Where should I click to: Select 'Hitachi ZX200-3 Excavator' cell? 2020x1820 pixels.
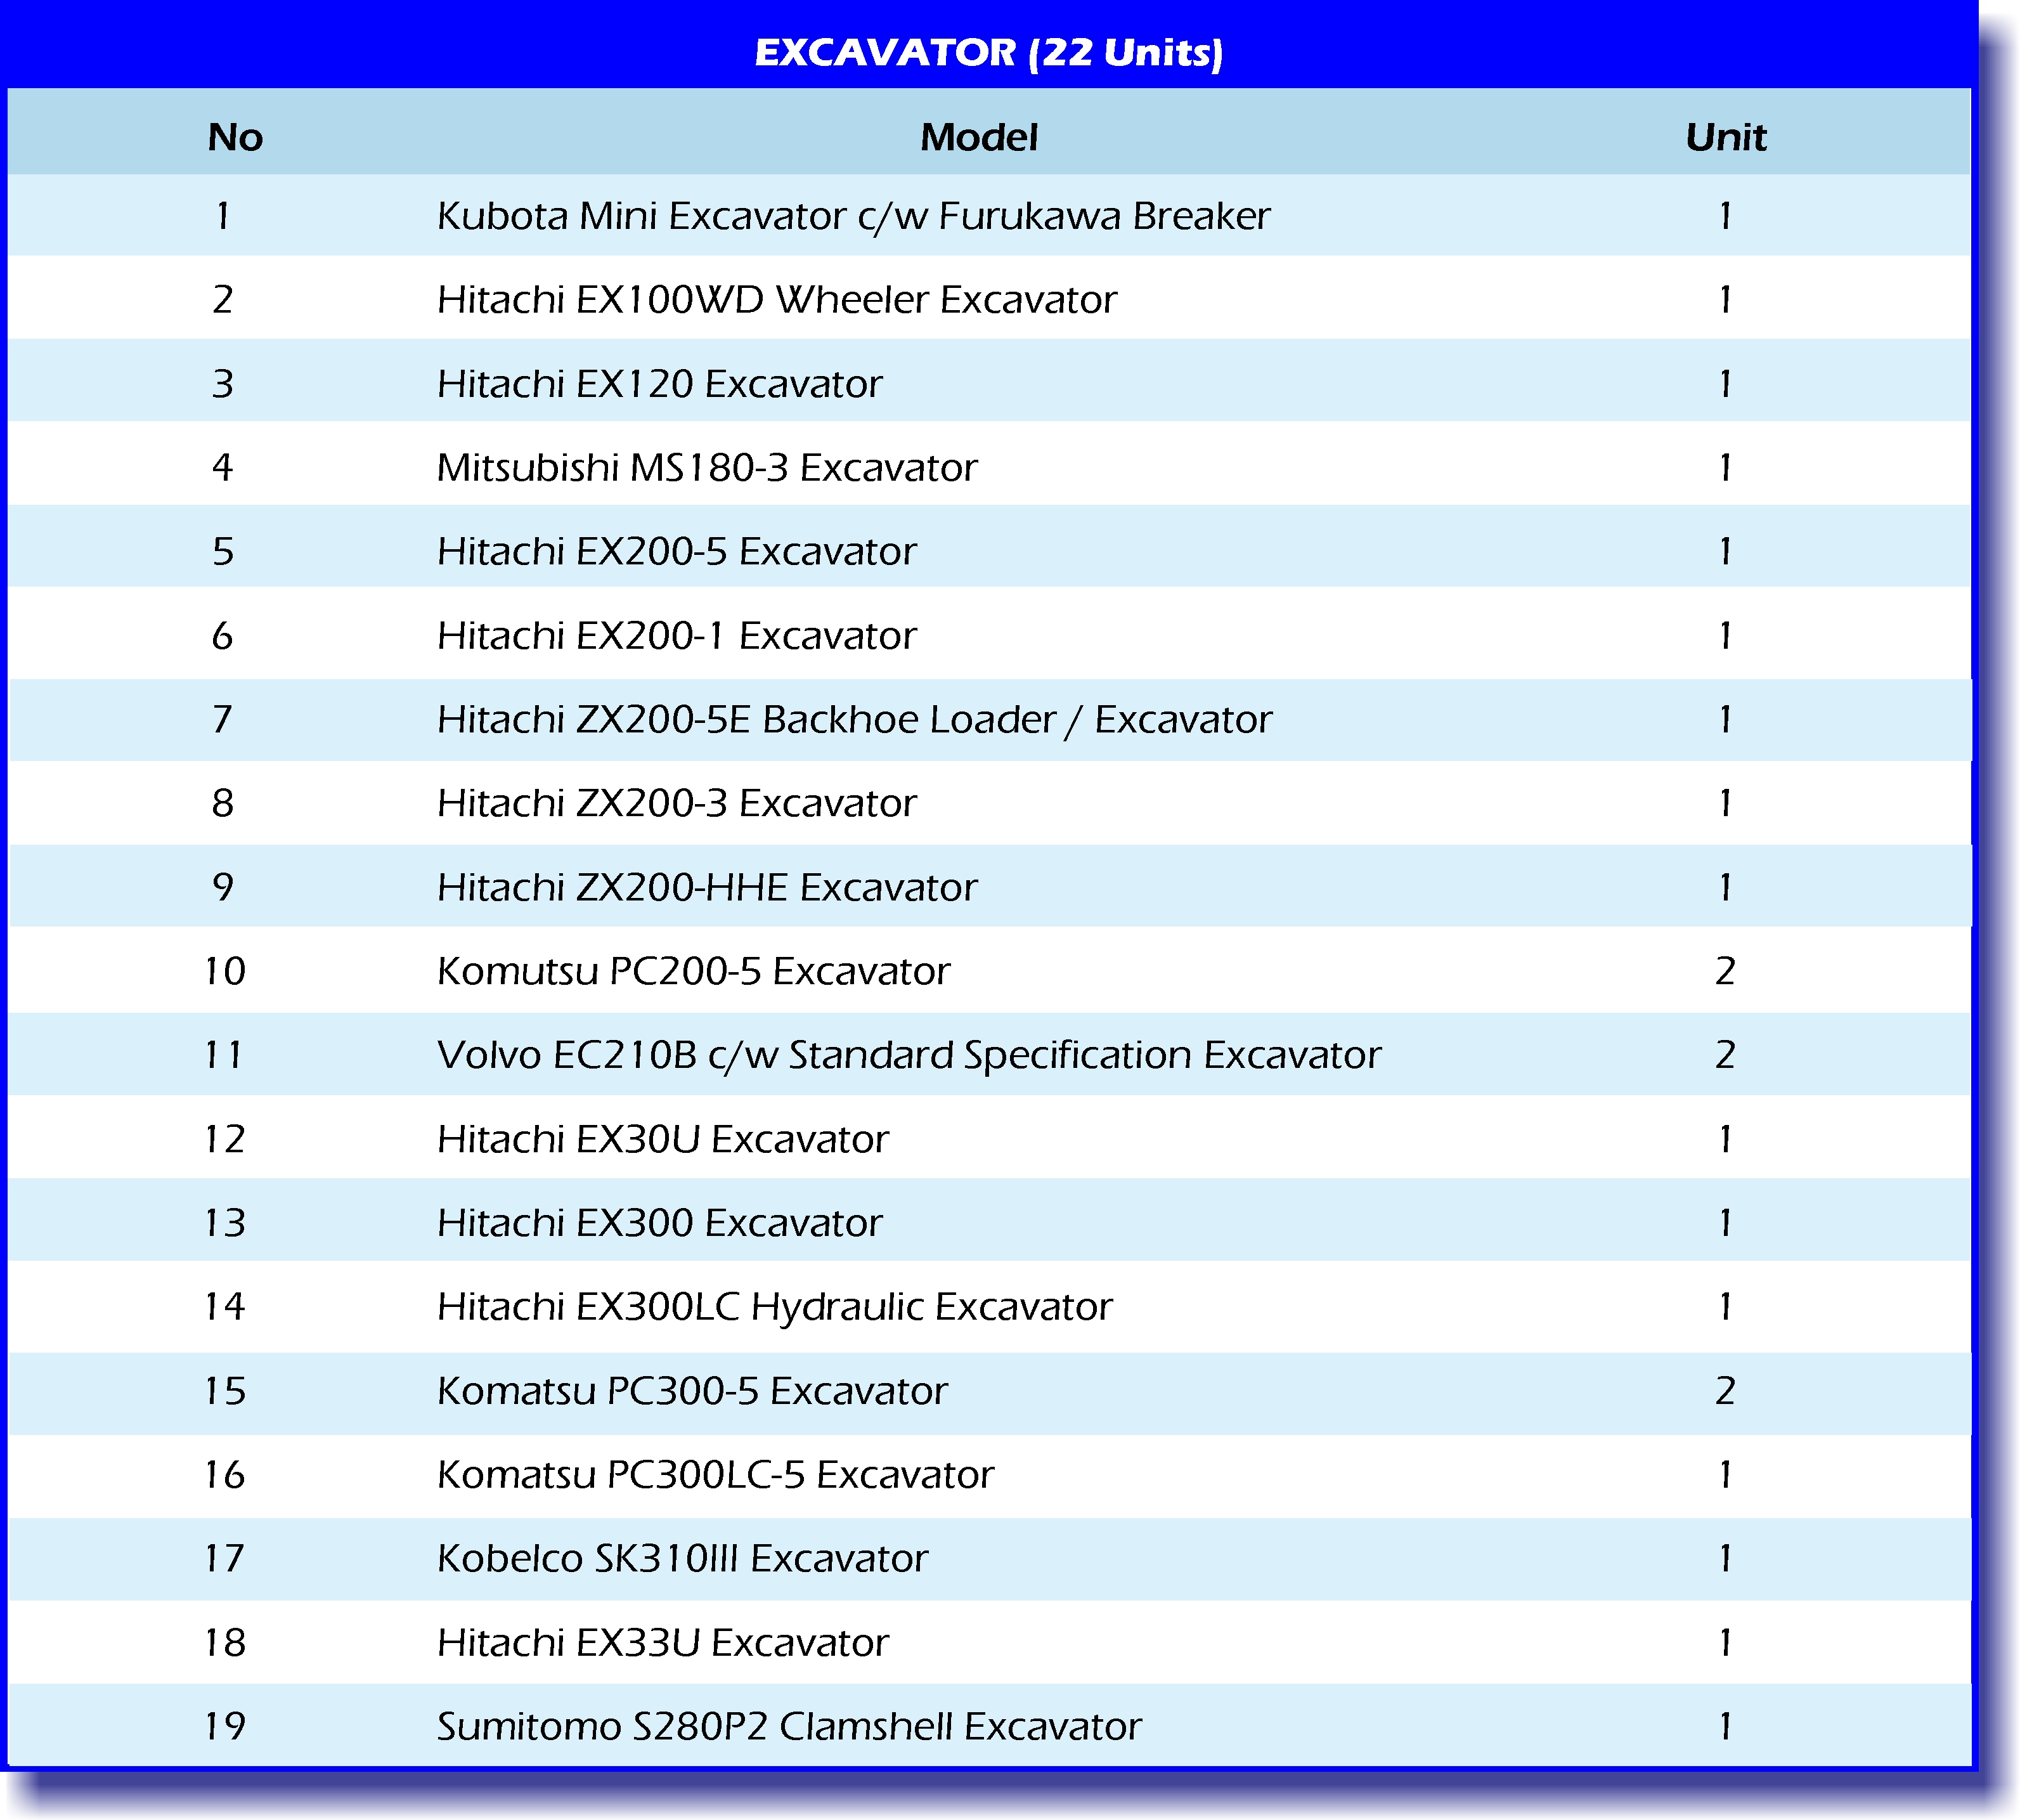point(677,803)
